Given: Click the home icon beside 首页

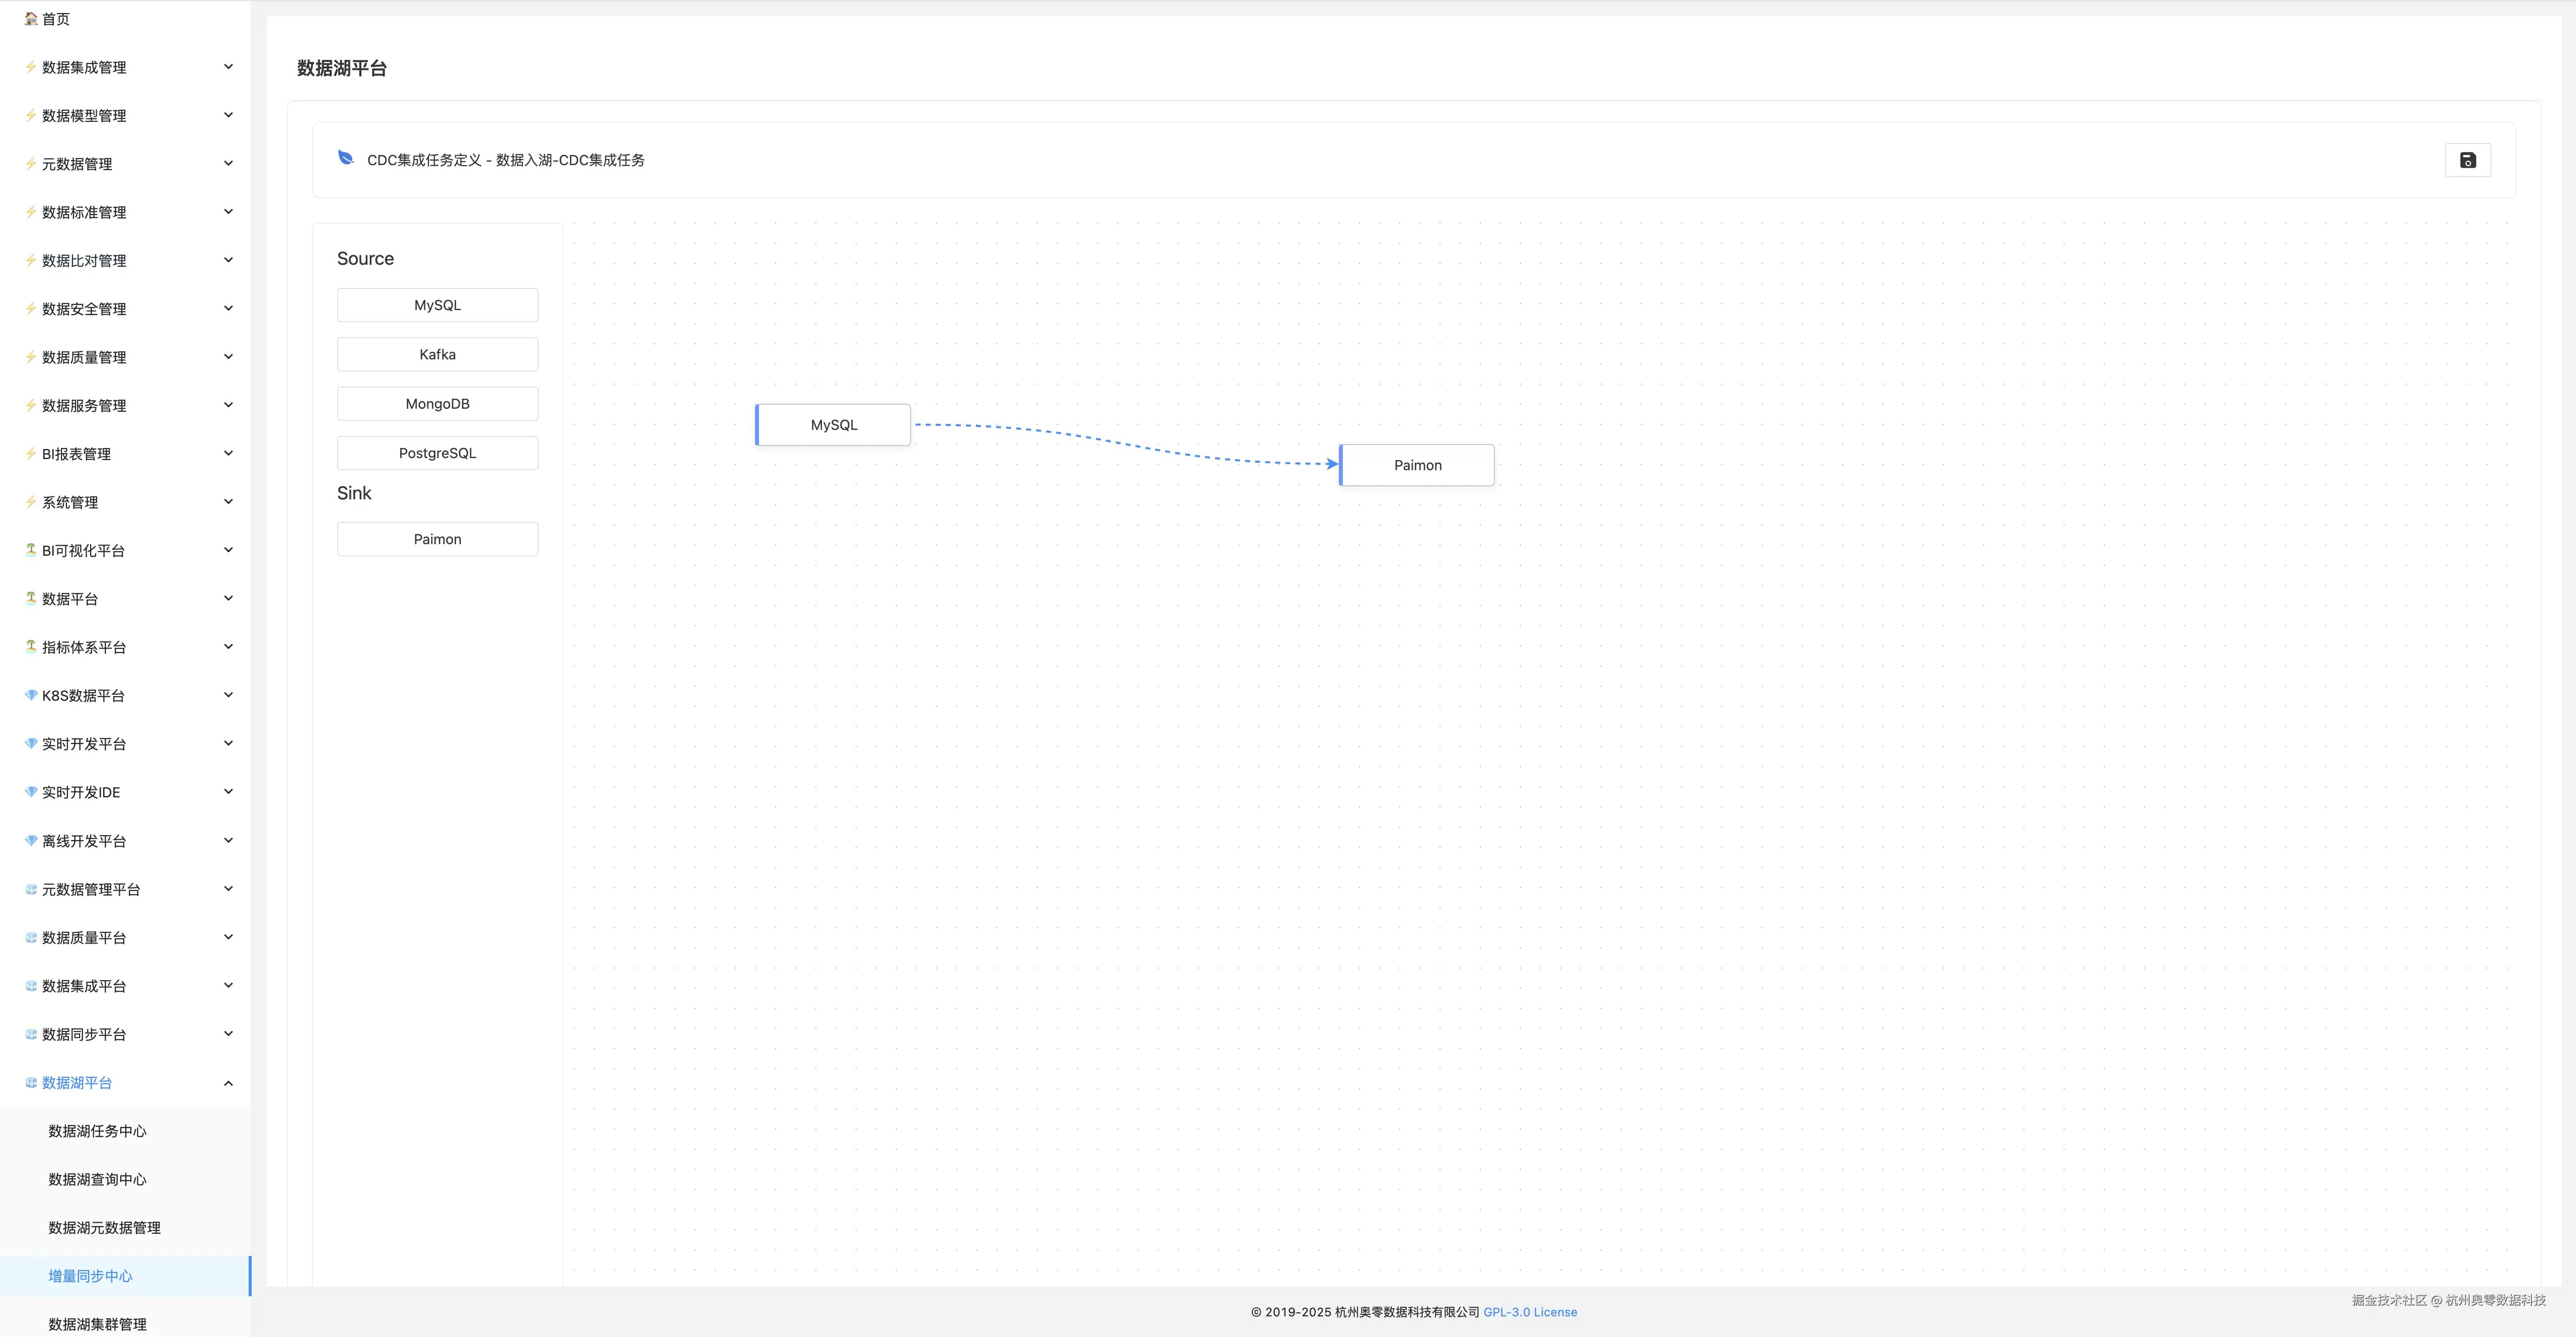Looking at the screenshot, I should pos(31,19).
